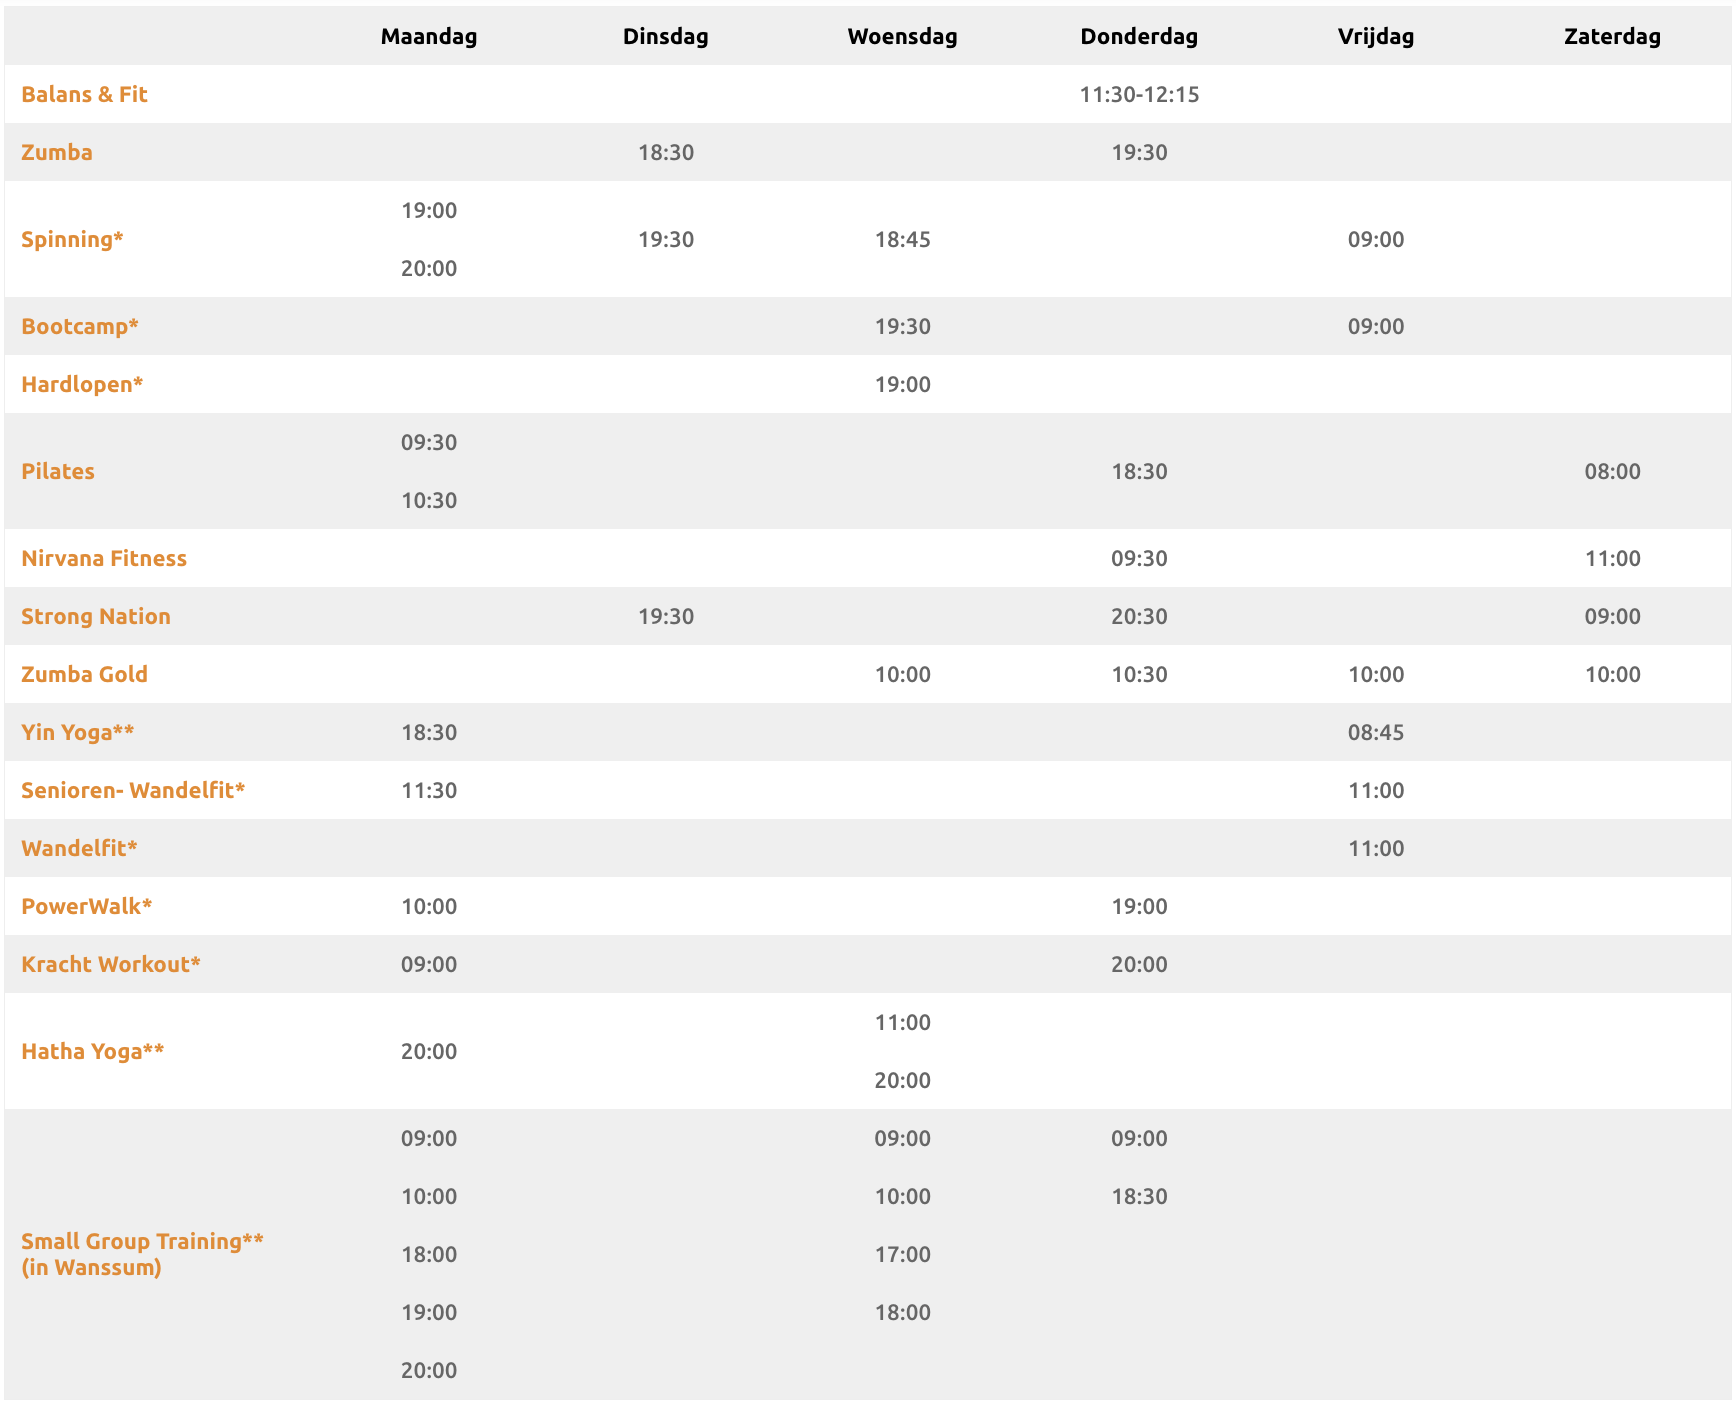Click Small Group Training's Donderdag 18:30 time

(x=1139, y=1197)
